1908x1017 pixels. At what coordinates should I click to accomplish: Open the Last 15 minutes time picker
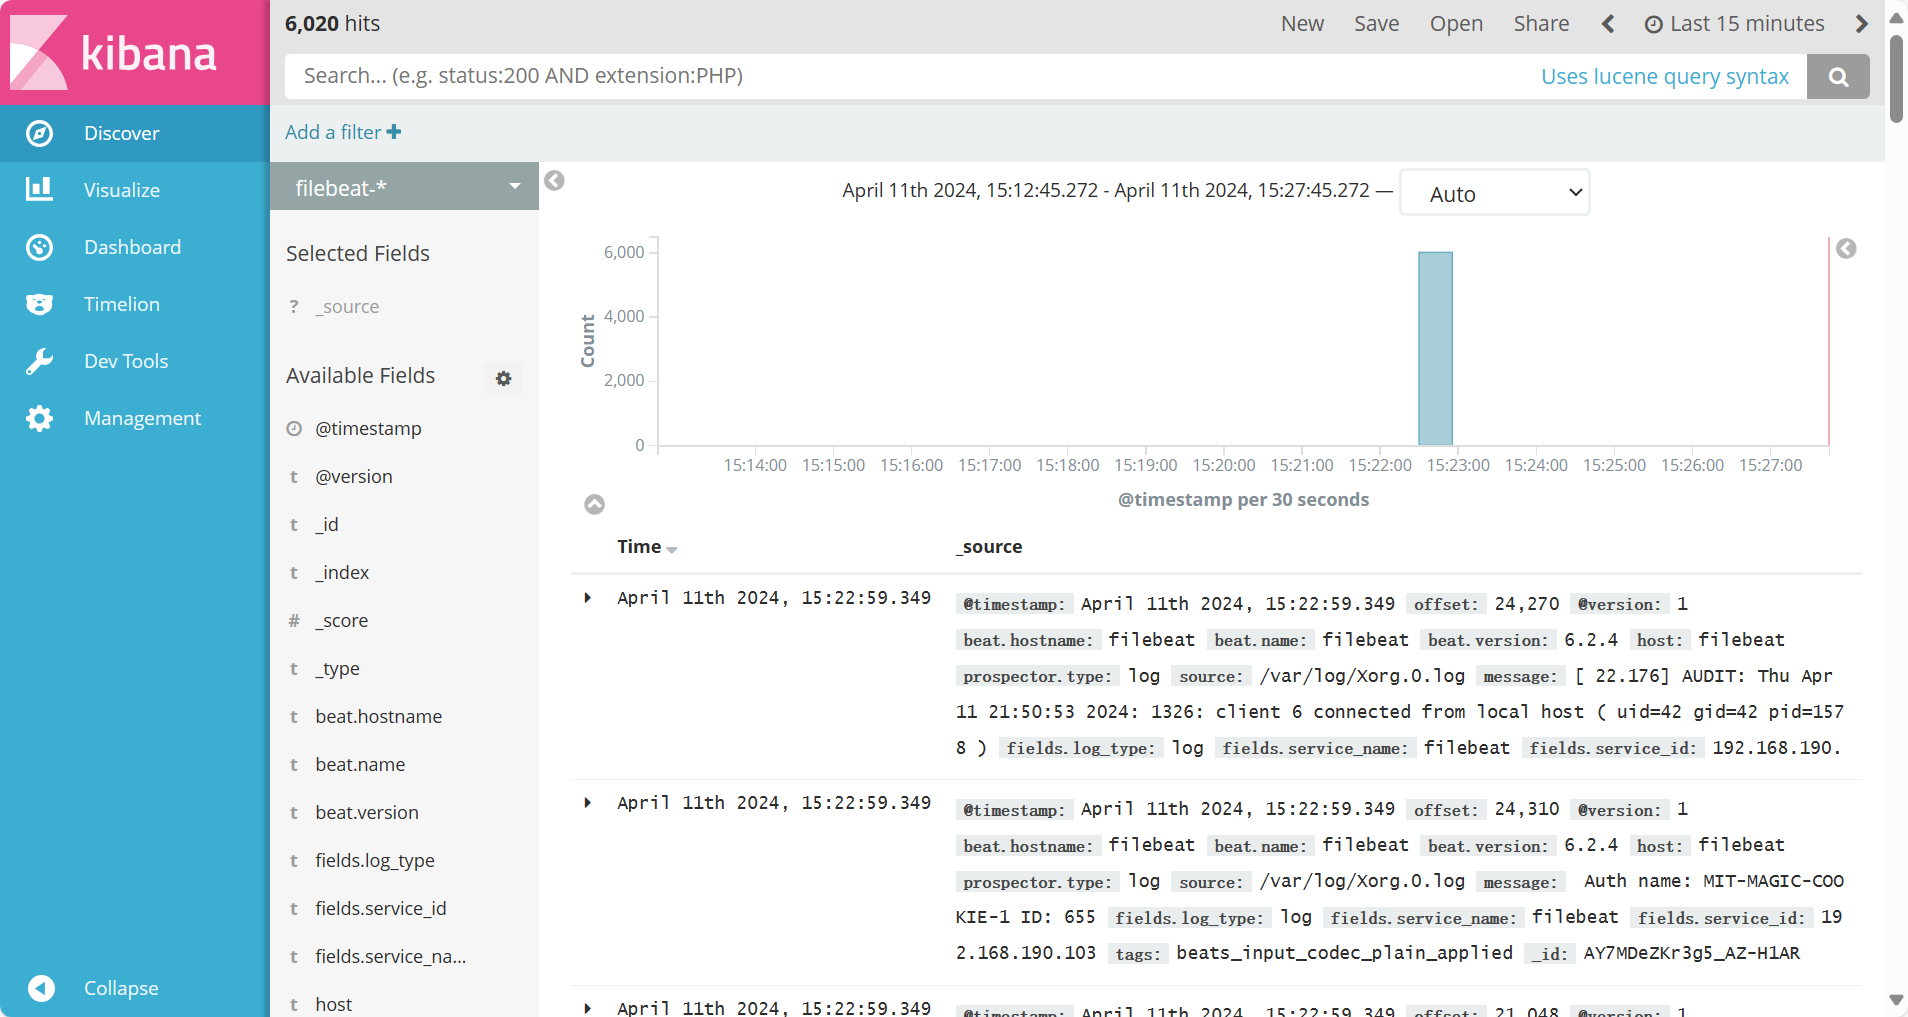(x=1735, y=24)
